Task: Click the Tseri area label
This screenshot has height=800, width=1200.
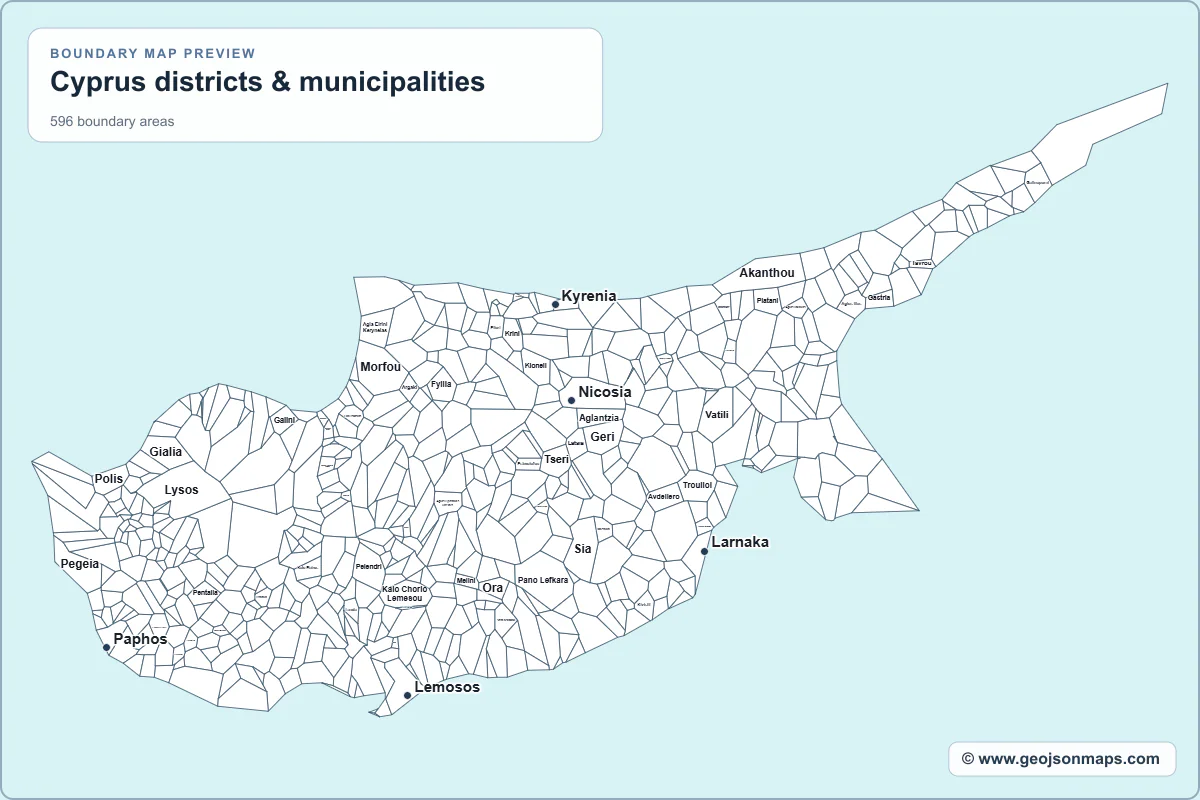Action: 556,460
